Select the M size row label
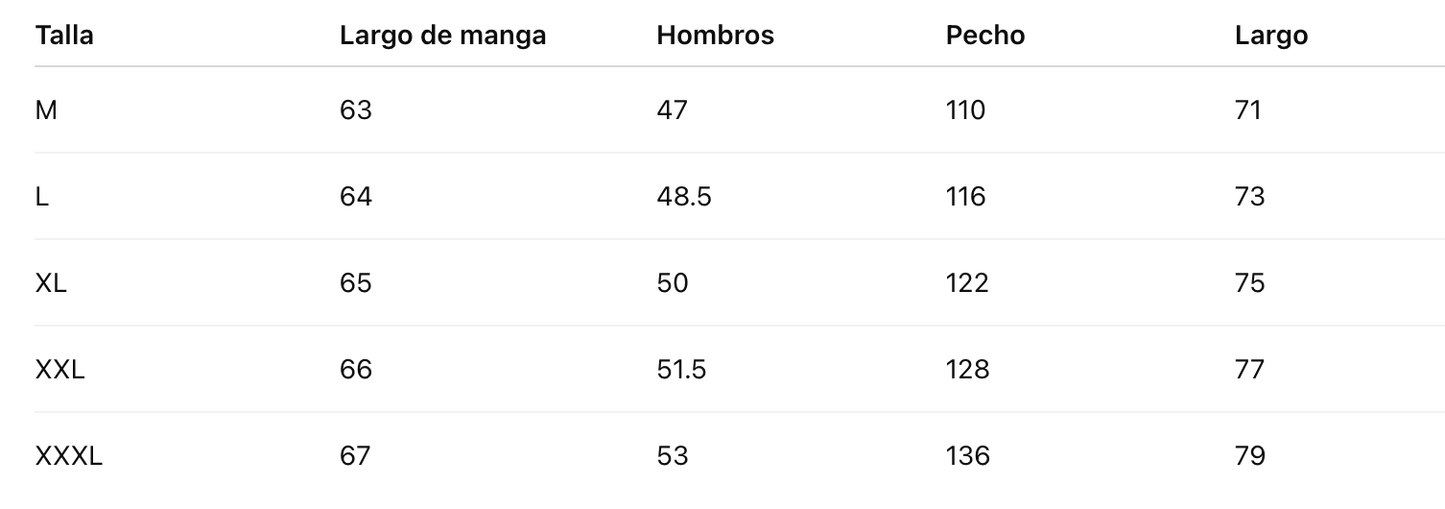The width and height of the screenshot is (1445, 509). (46, 110)
